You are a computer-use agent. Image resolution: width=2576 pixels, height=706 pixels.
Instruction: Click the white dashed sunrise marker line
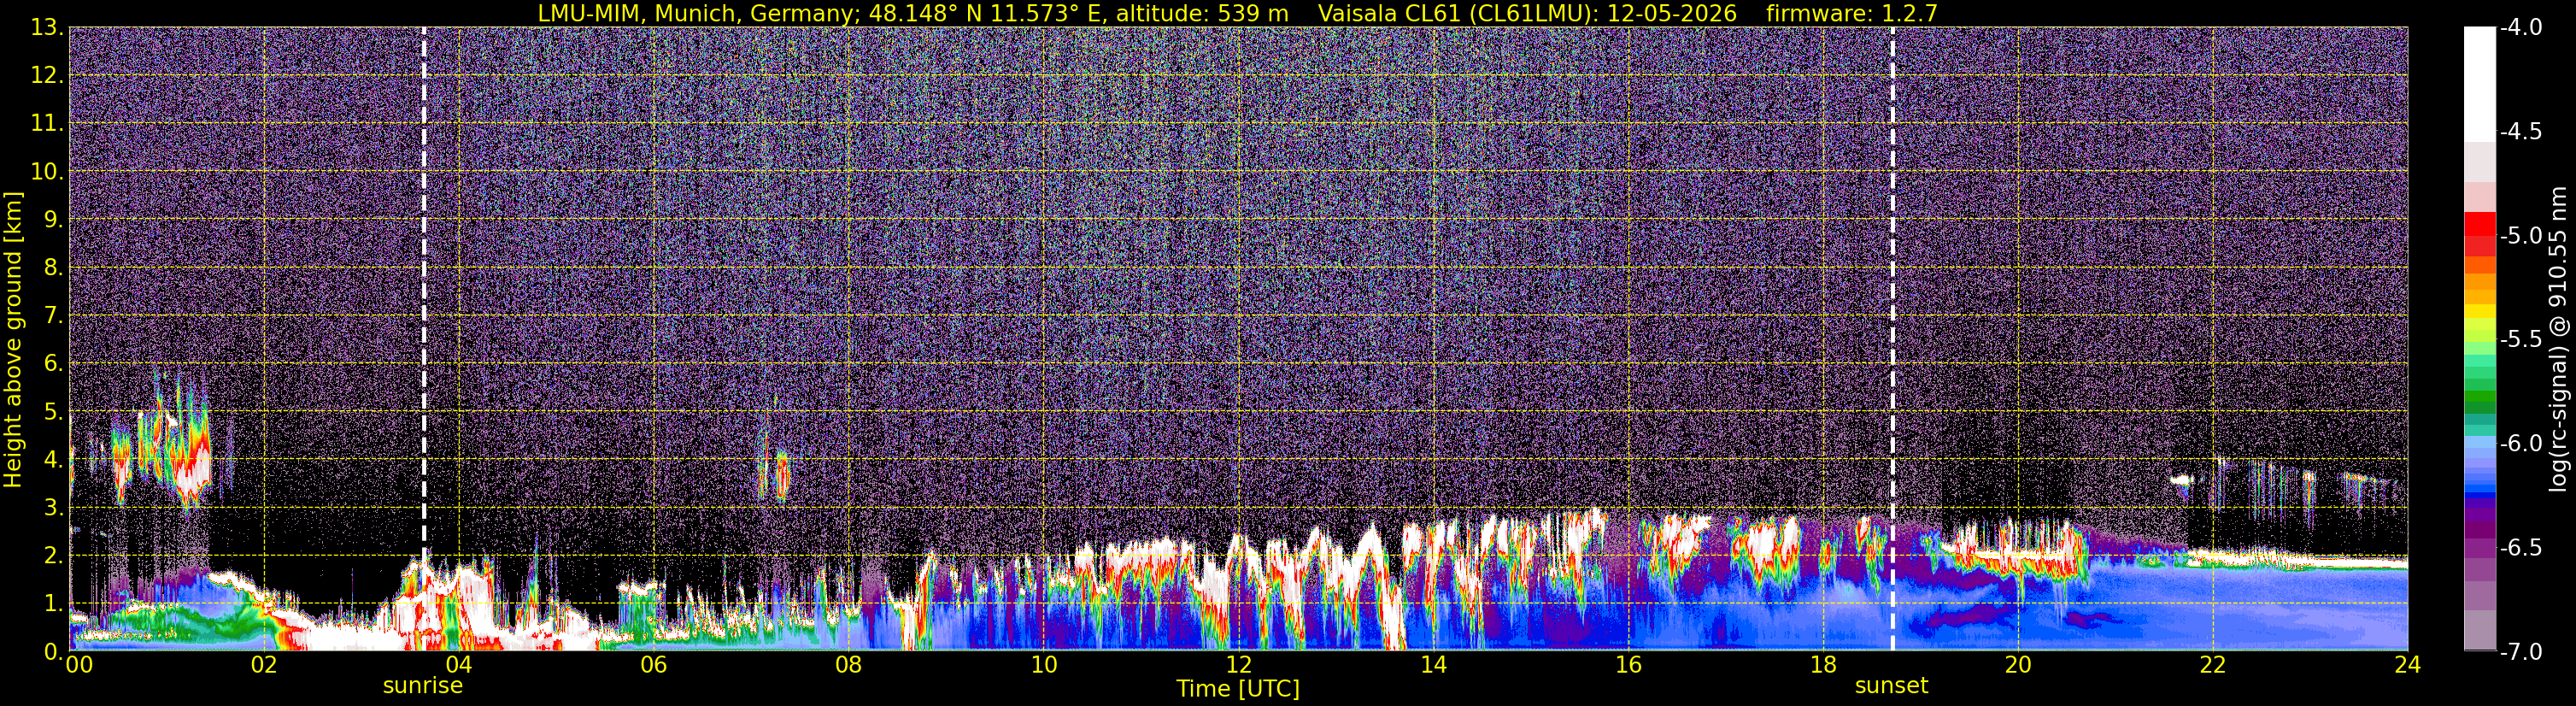[424, 339]
